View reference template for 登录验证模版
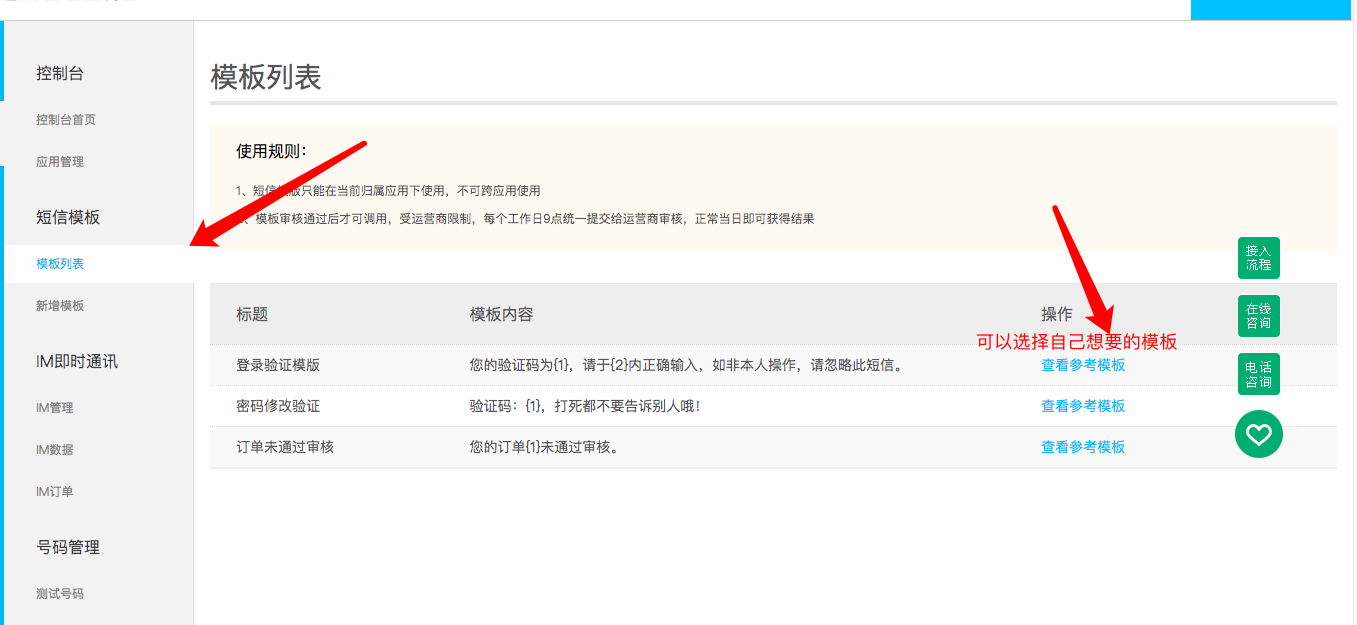The image size is (1357, 625). click(1083, 365)
